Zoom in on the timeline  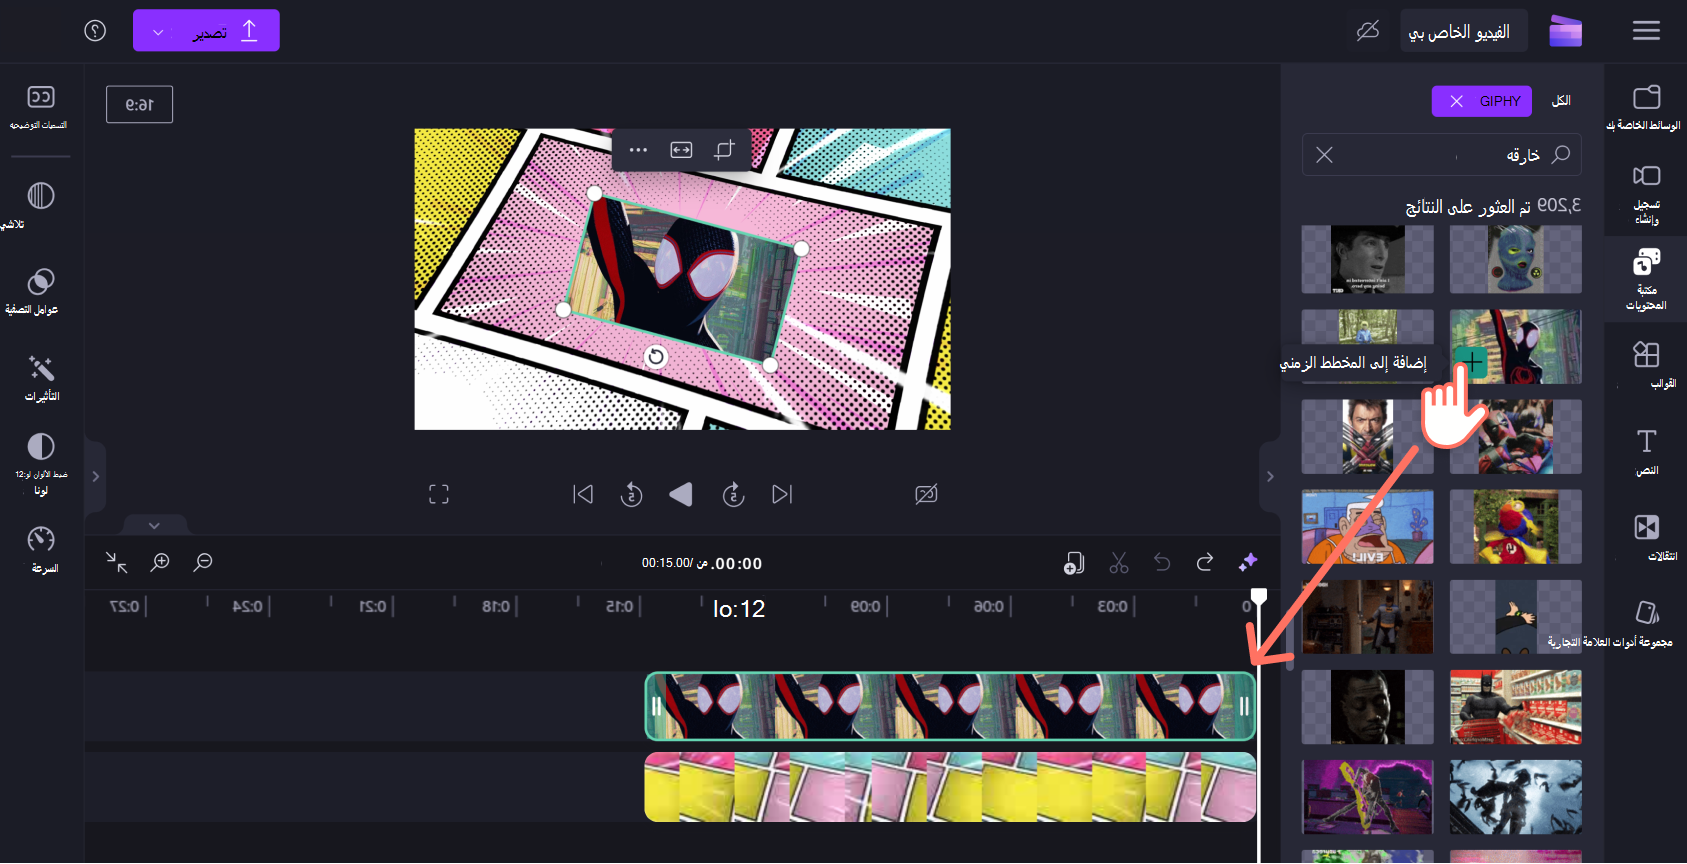coord(160,563)
